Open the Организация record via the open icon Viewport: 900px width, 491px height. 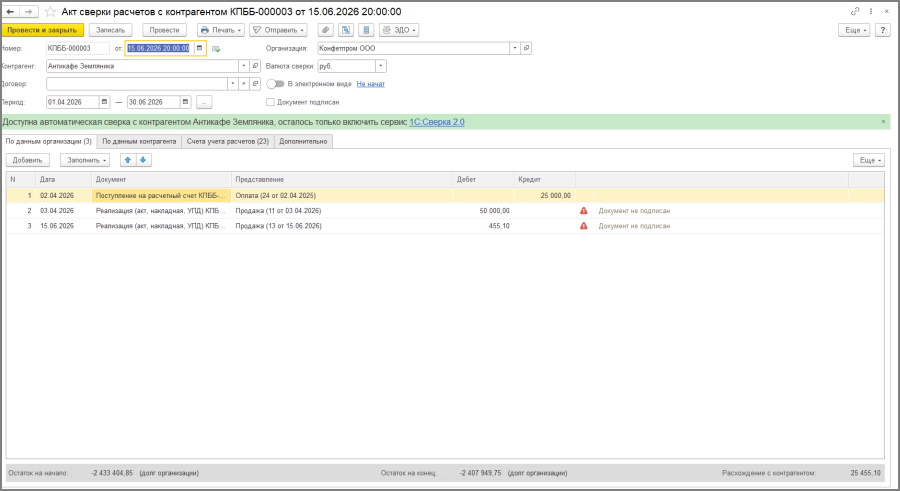(x=526, y=48)
